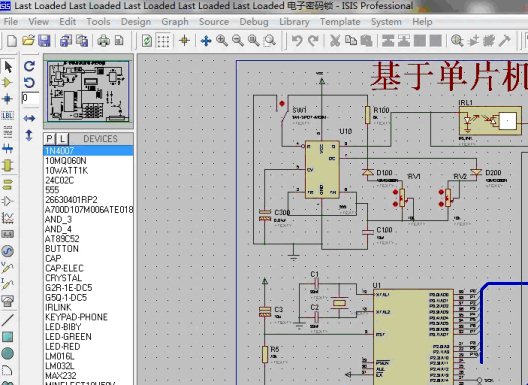This screenshot has height=385, width=528.
Task: Click the Print icon in toolbar
Action: pos(104,41)
